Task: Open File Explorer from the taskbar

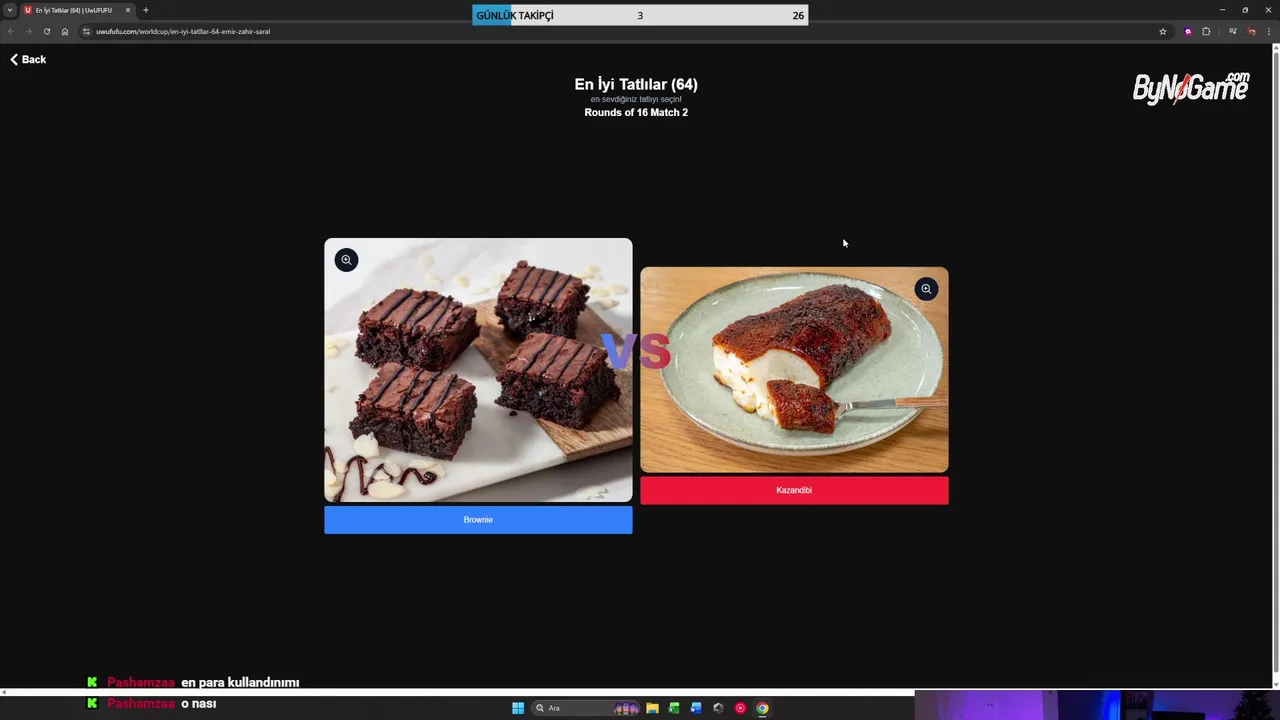Action: [x=652, y=708]
